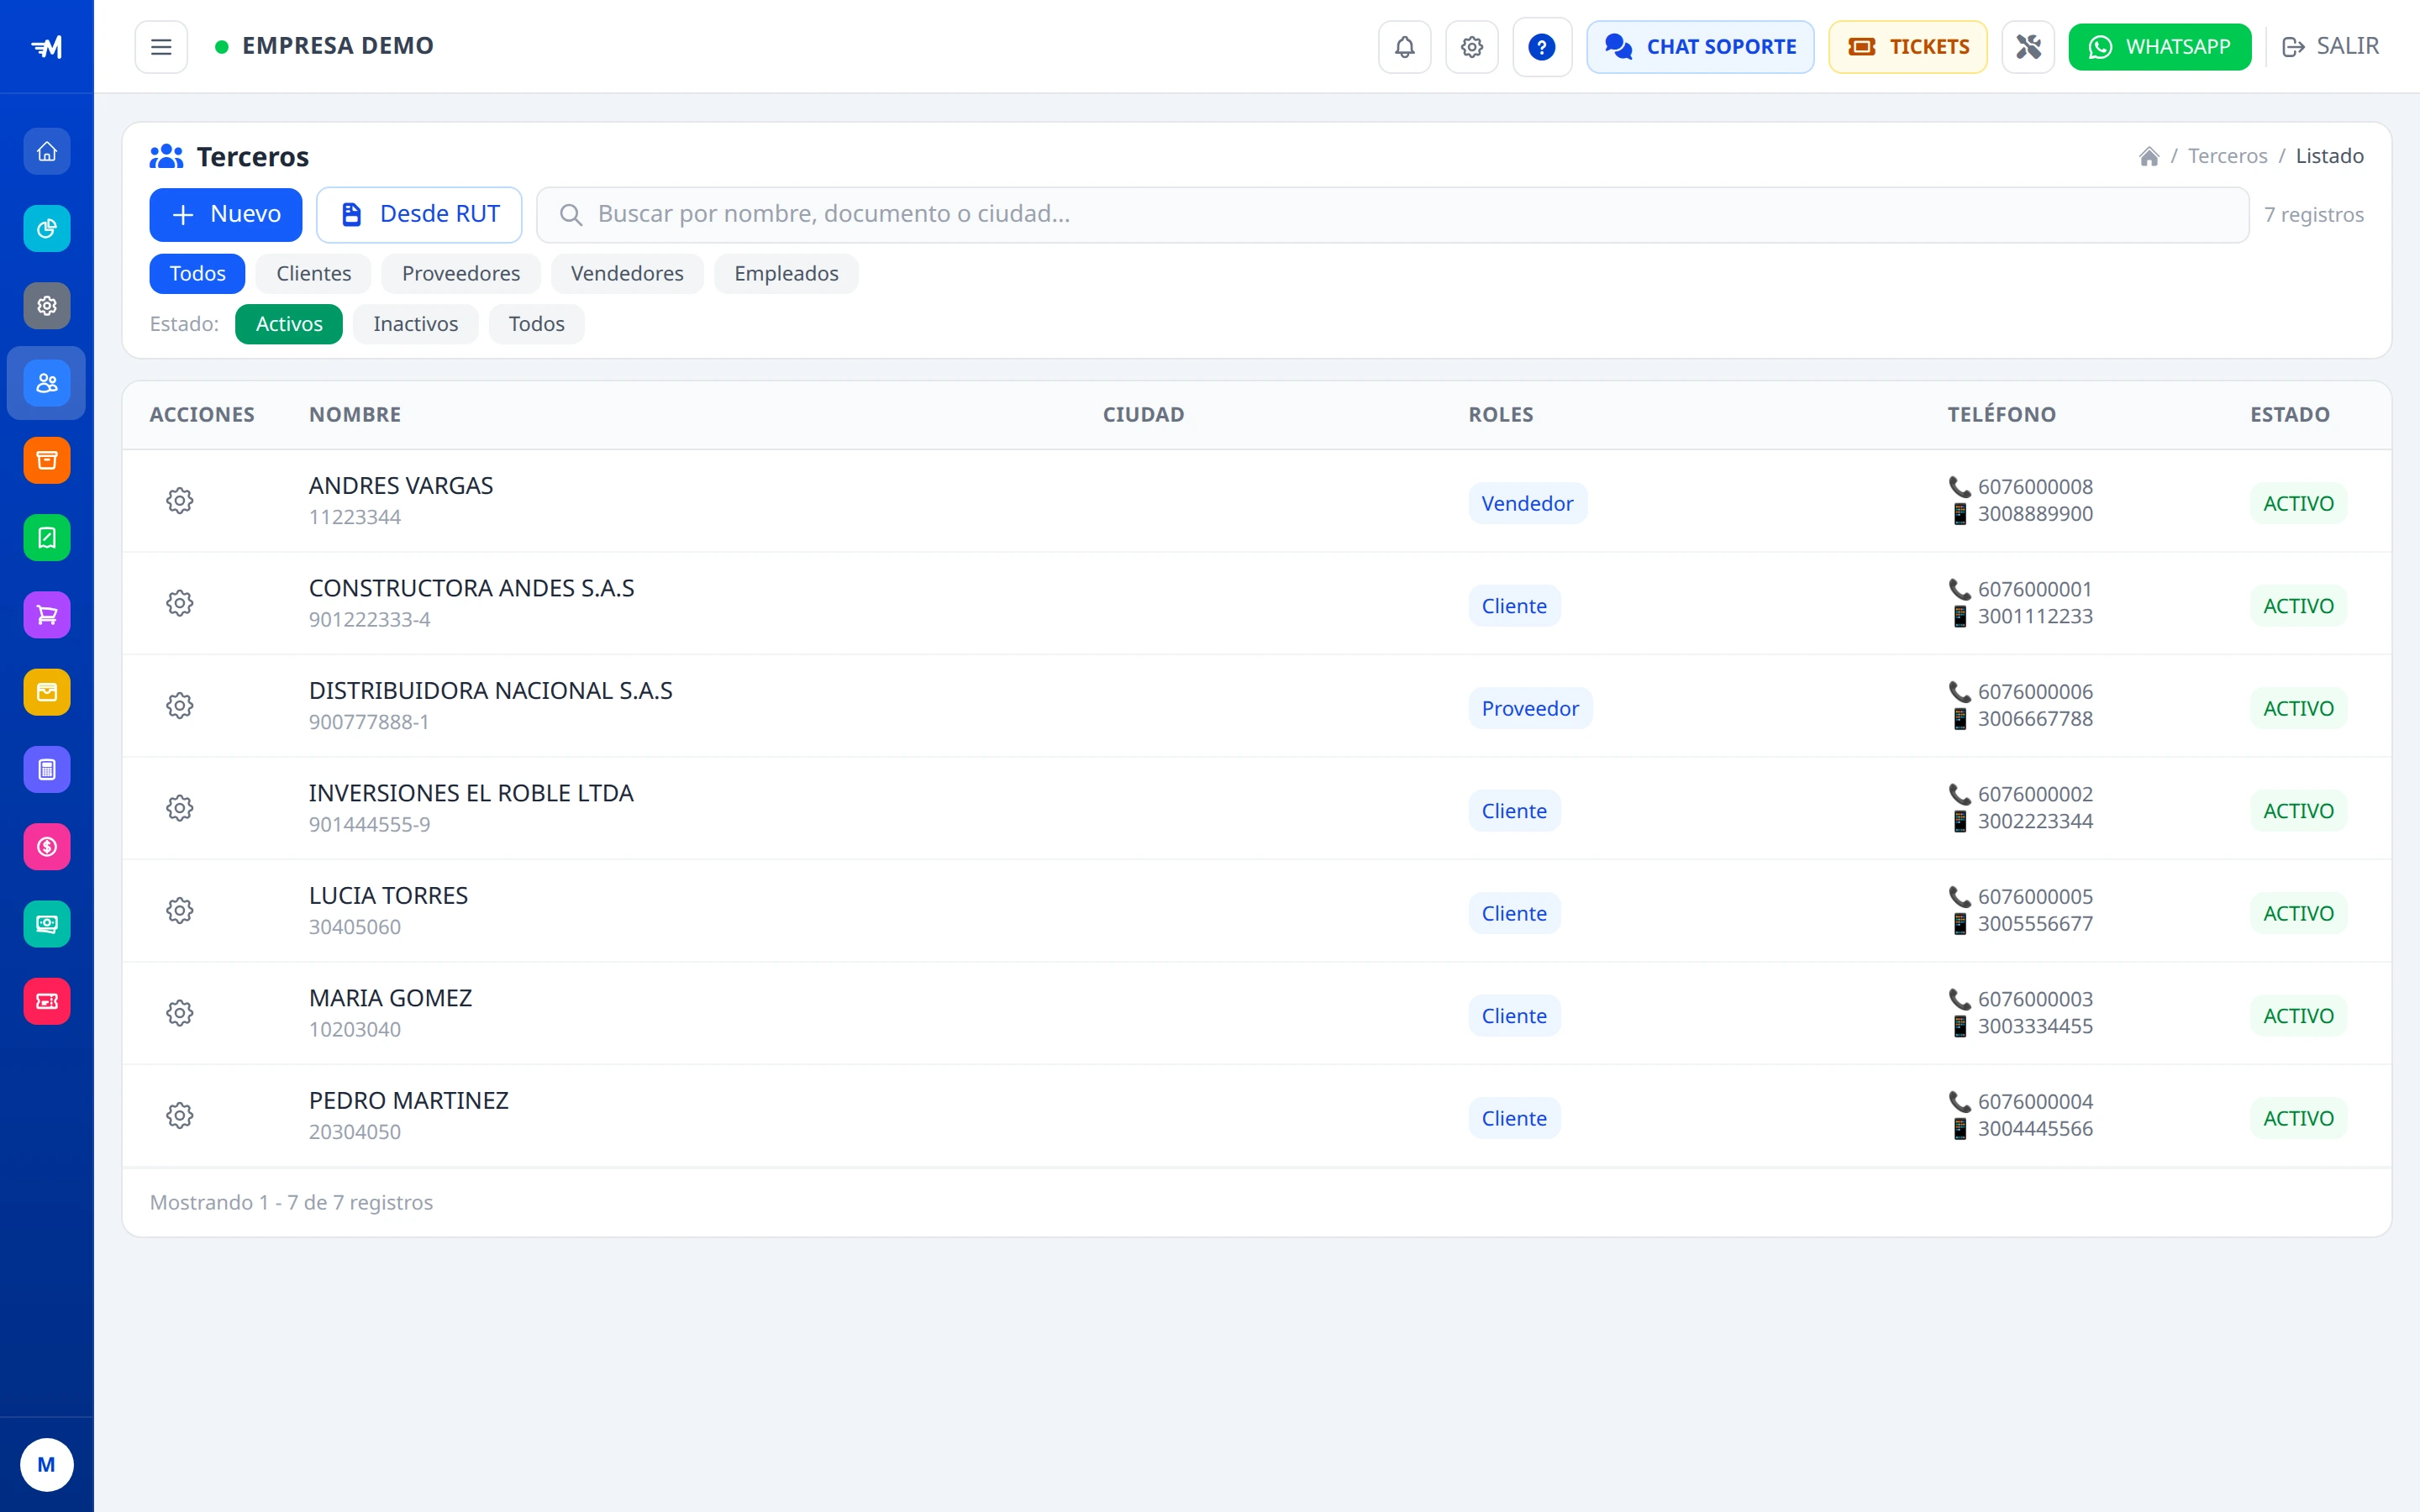Open actions gear for INVERSIONES EL ROBLE LTDA
The height and width of the screenshot is (1512, 2420).
180,808
